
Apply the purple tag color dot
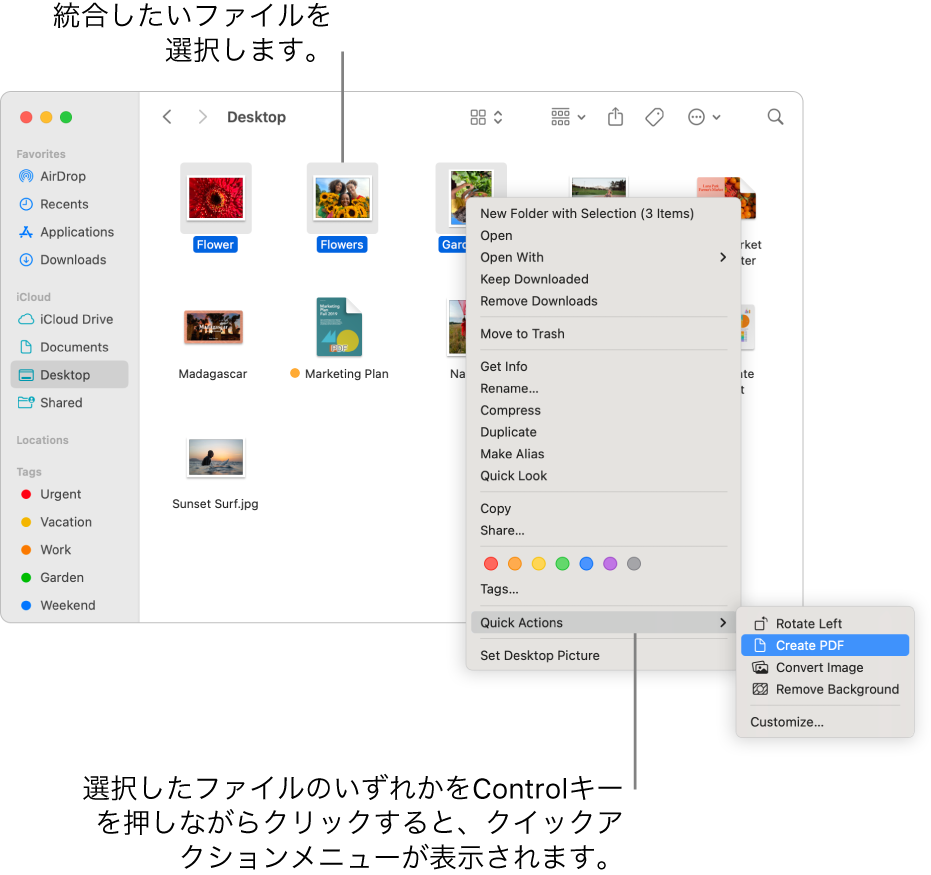(x=610, y=563)
